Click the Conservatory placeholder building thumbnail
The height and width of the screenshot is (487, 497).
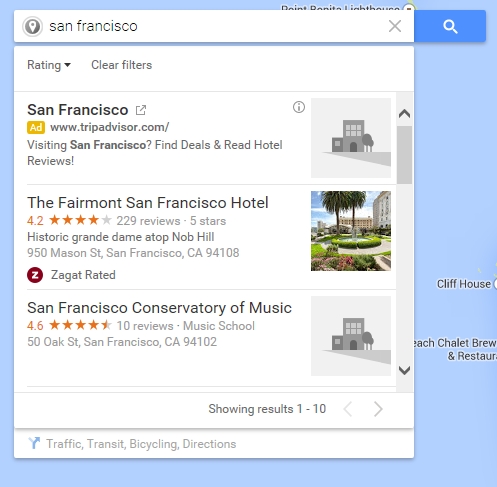[351, 336]
